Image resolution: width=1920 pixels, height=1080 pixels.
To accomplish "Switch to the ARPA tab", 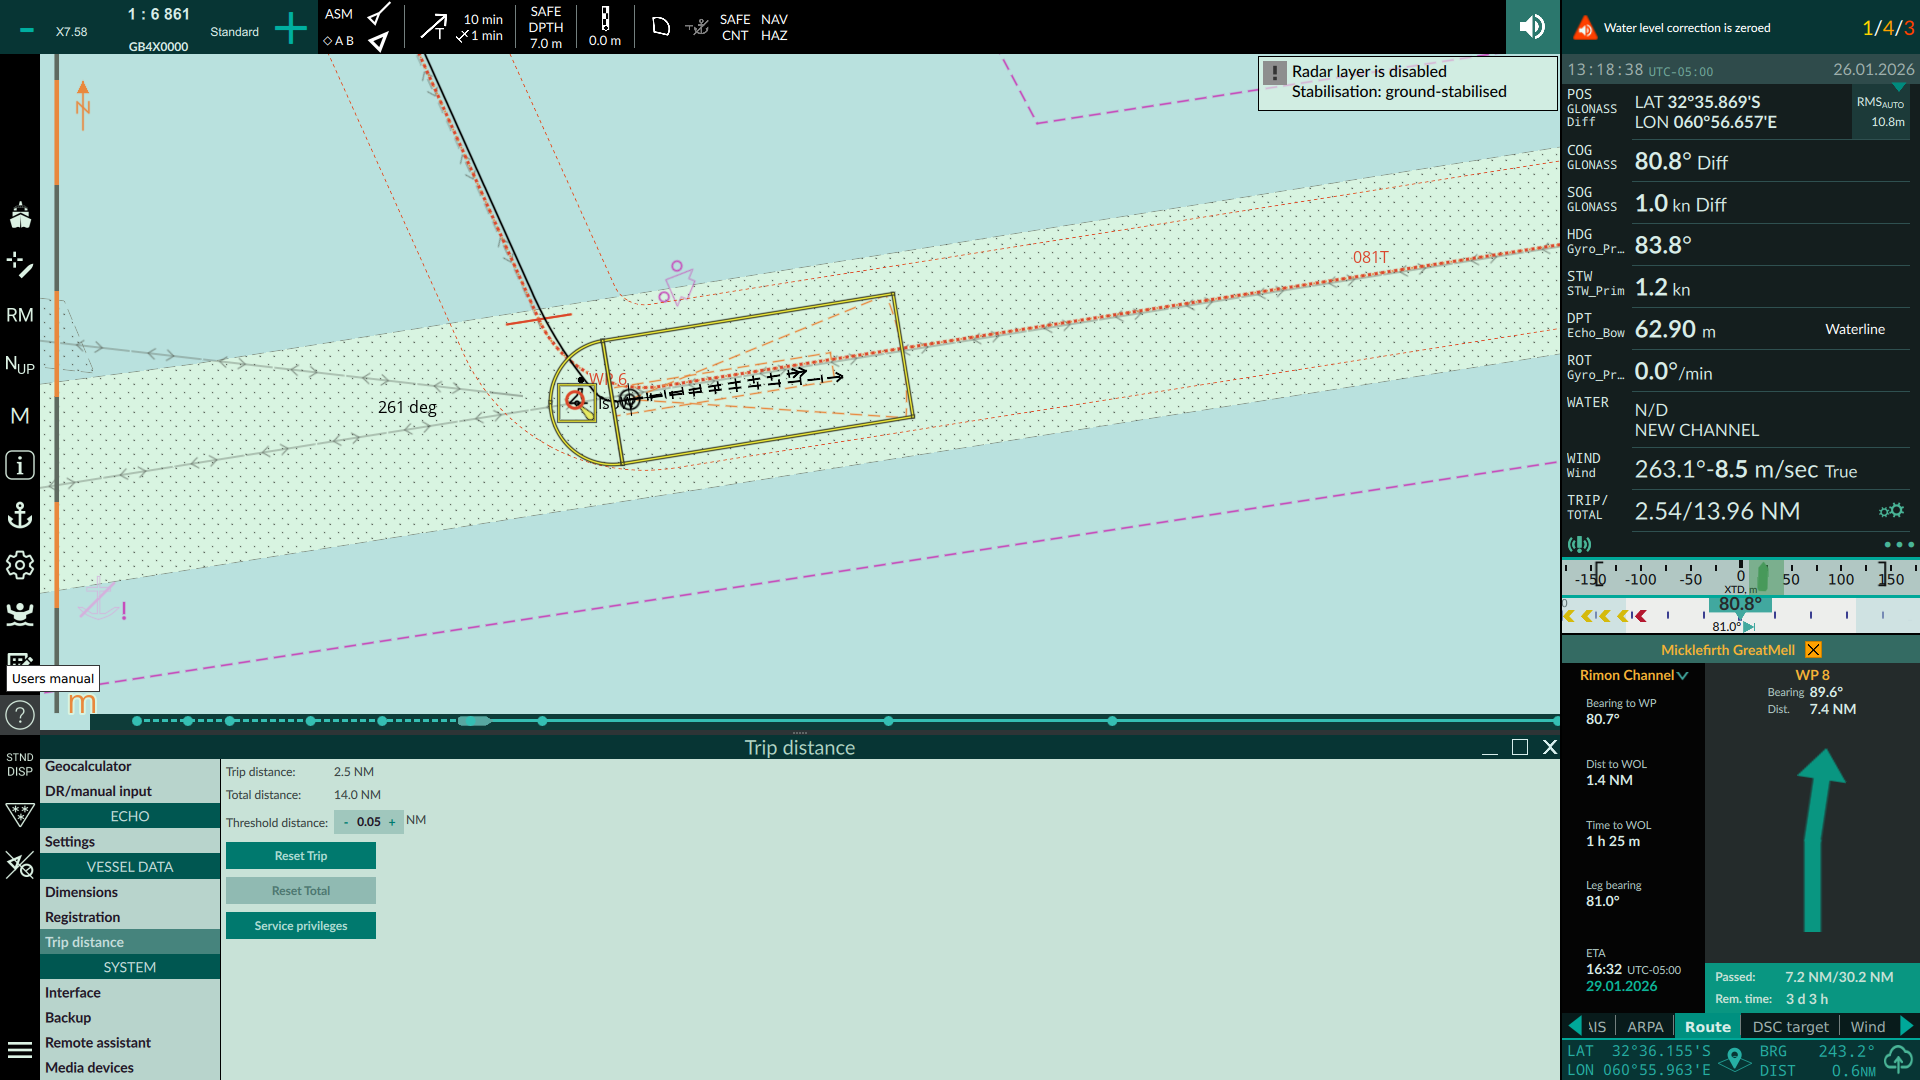I will pyautogui.click(x=1645, y=1027).
